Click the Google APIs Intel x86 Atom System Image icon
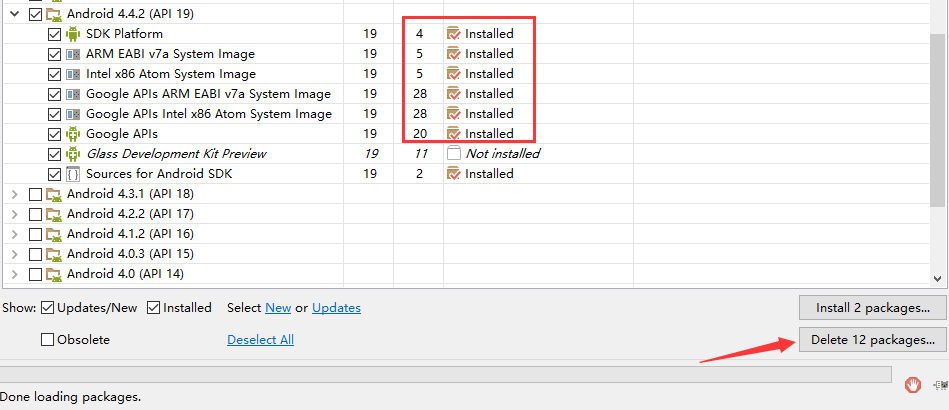Viewport: 949px width, 410px height. [x=73, y=114]
